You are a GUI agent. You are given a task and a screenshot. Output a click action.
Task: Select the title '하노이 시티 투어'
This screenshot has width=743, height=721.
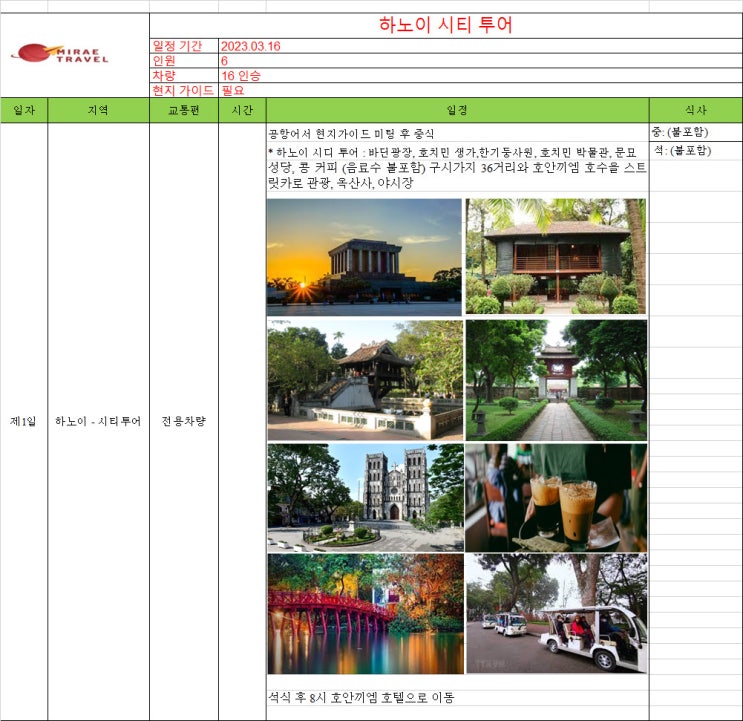(446, 25)
